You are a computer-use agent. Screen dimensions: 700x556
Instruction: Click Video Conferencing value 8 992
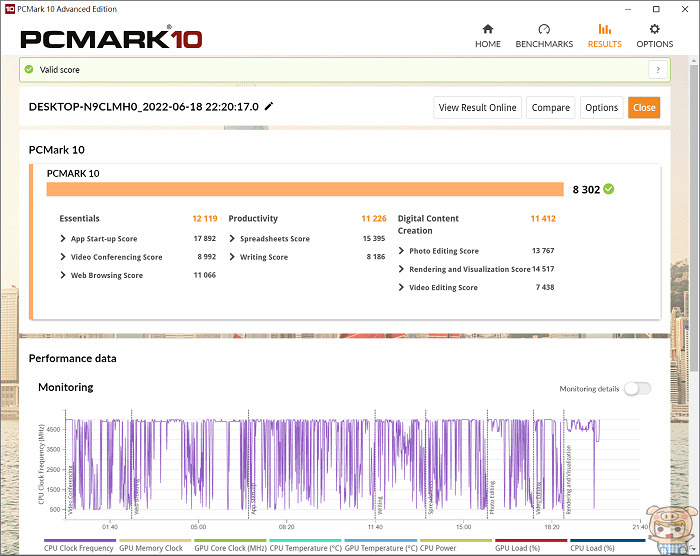[x=207, y=257]
